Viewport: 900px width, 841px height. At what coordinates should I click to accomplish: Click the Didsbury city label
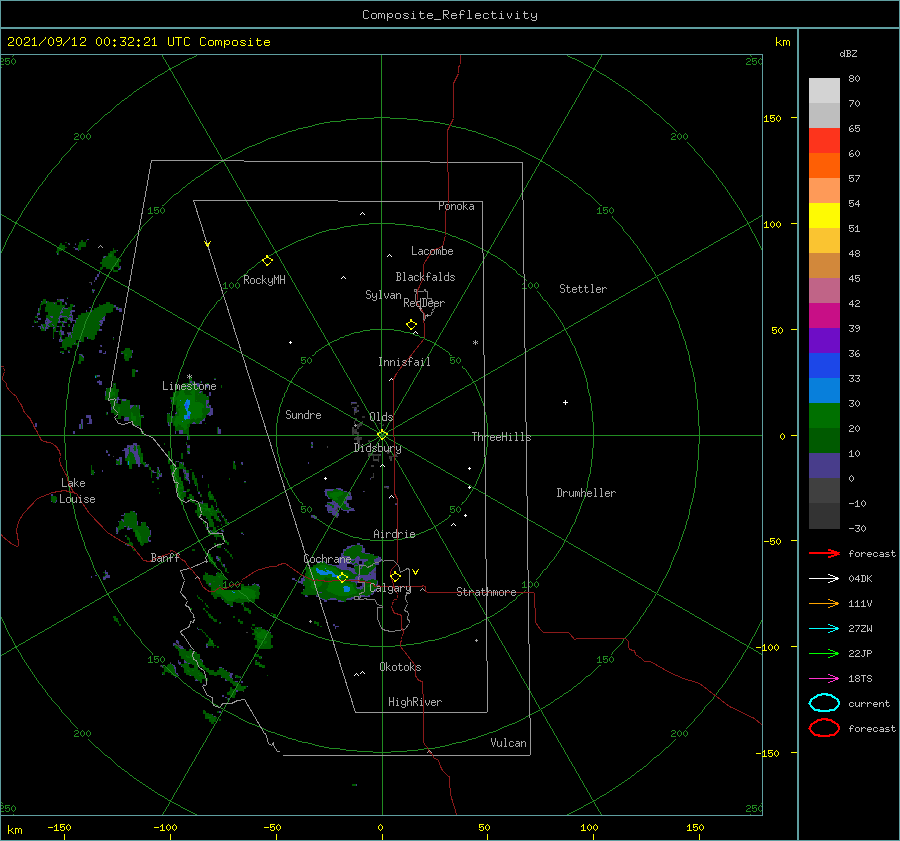click(x=377, y=448)
